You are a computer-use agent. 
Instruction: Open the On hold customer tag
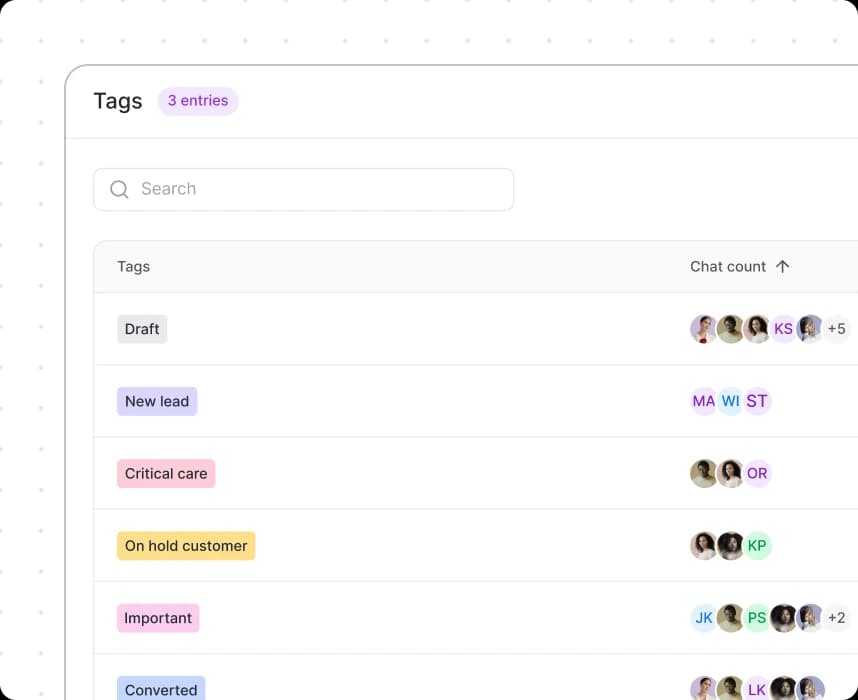[x=186, y=546]
